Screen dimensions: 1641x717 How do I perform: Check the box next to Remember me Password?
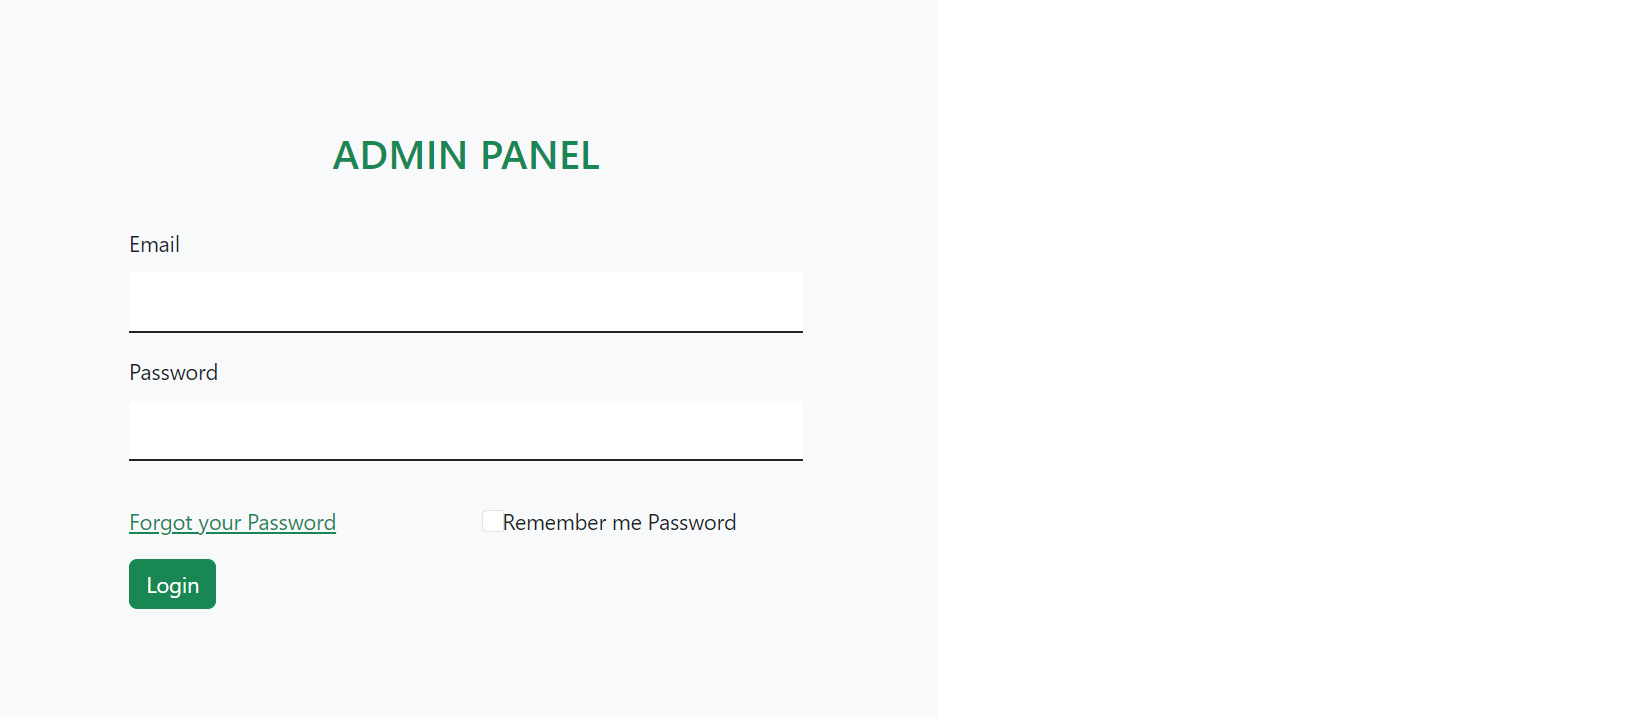pyautogui.click(x=491, y=520)
